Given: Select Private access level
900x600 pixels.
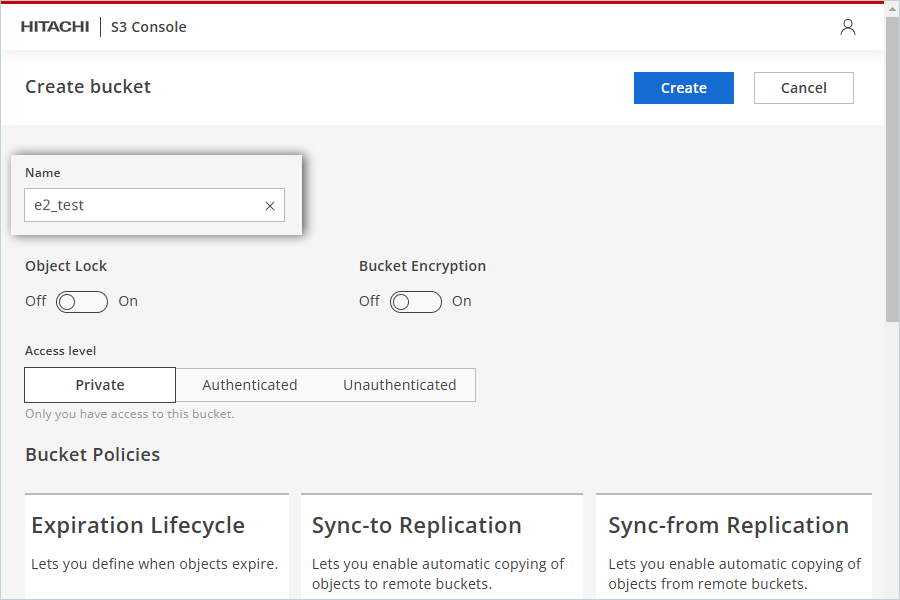Looking at the screenshot, I should [x=100, y=385].
